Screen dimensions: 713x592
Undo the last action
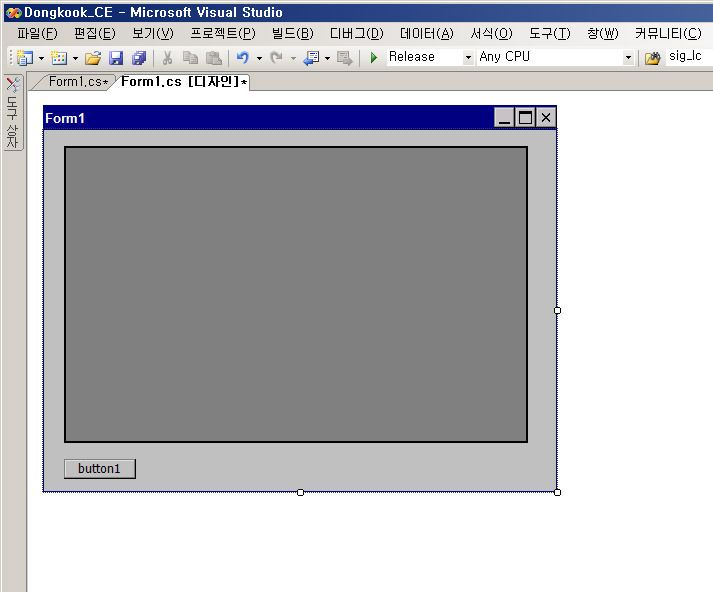pos(243,58)
